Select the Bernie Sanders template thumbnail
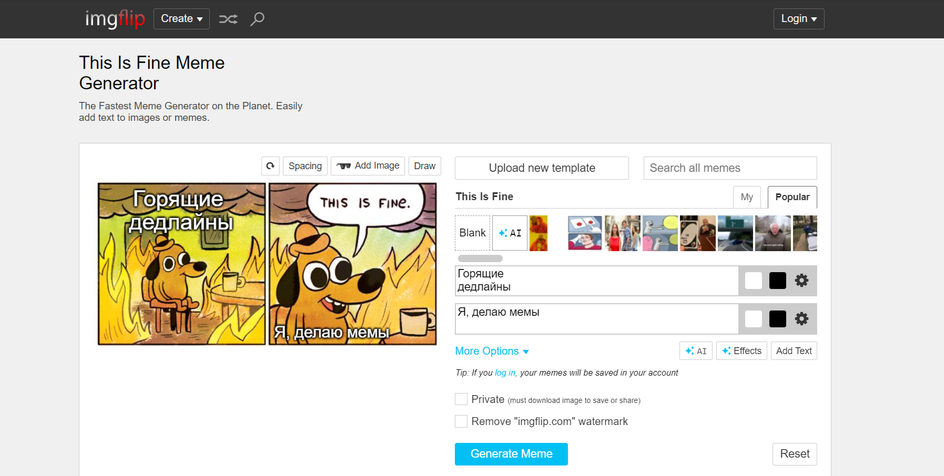 (773, 233)
